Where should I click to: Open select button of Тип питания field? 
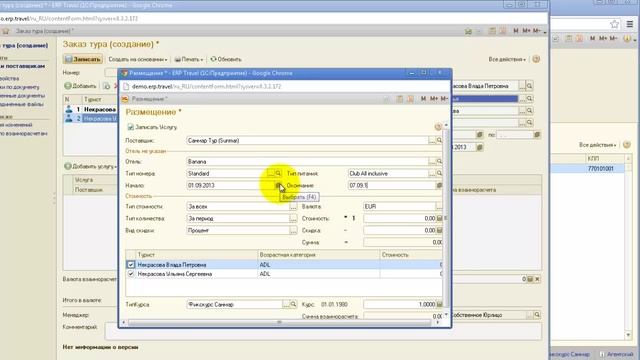[432, 173]
